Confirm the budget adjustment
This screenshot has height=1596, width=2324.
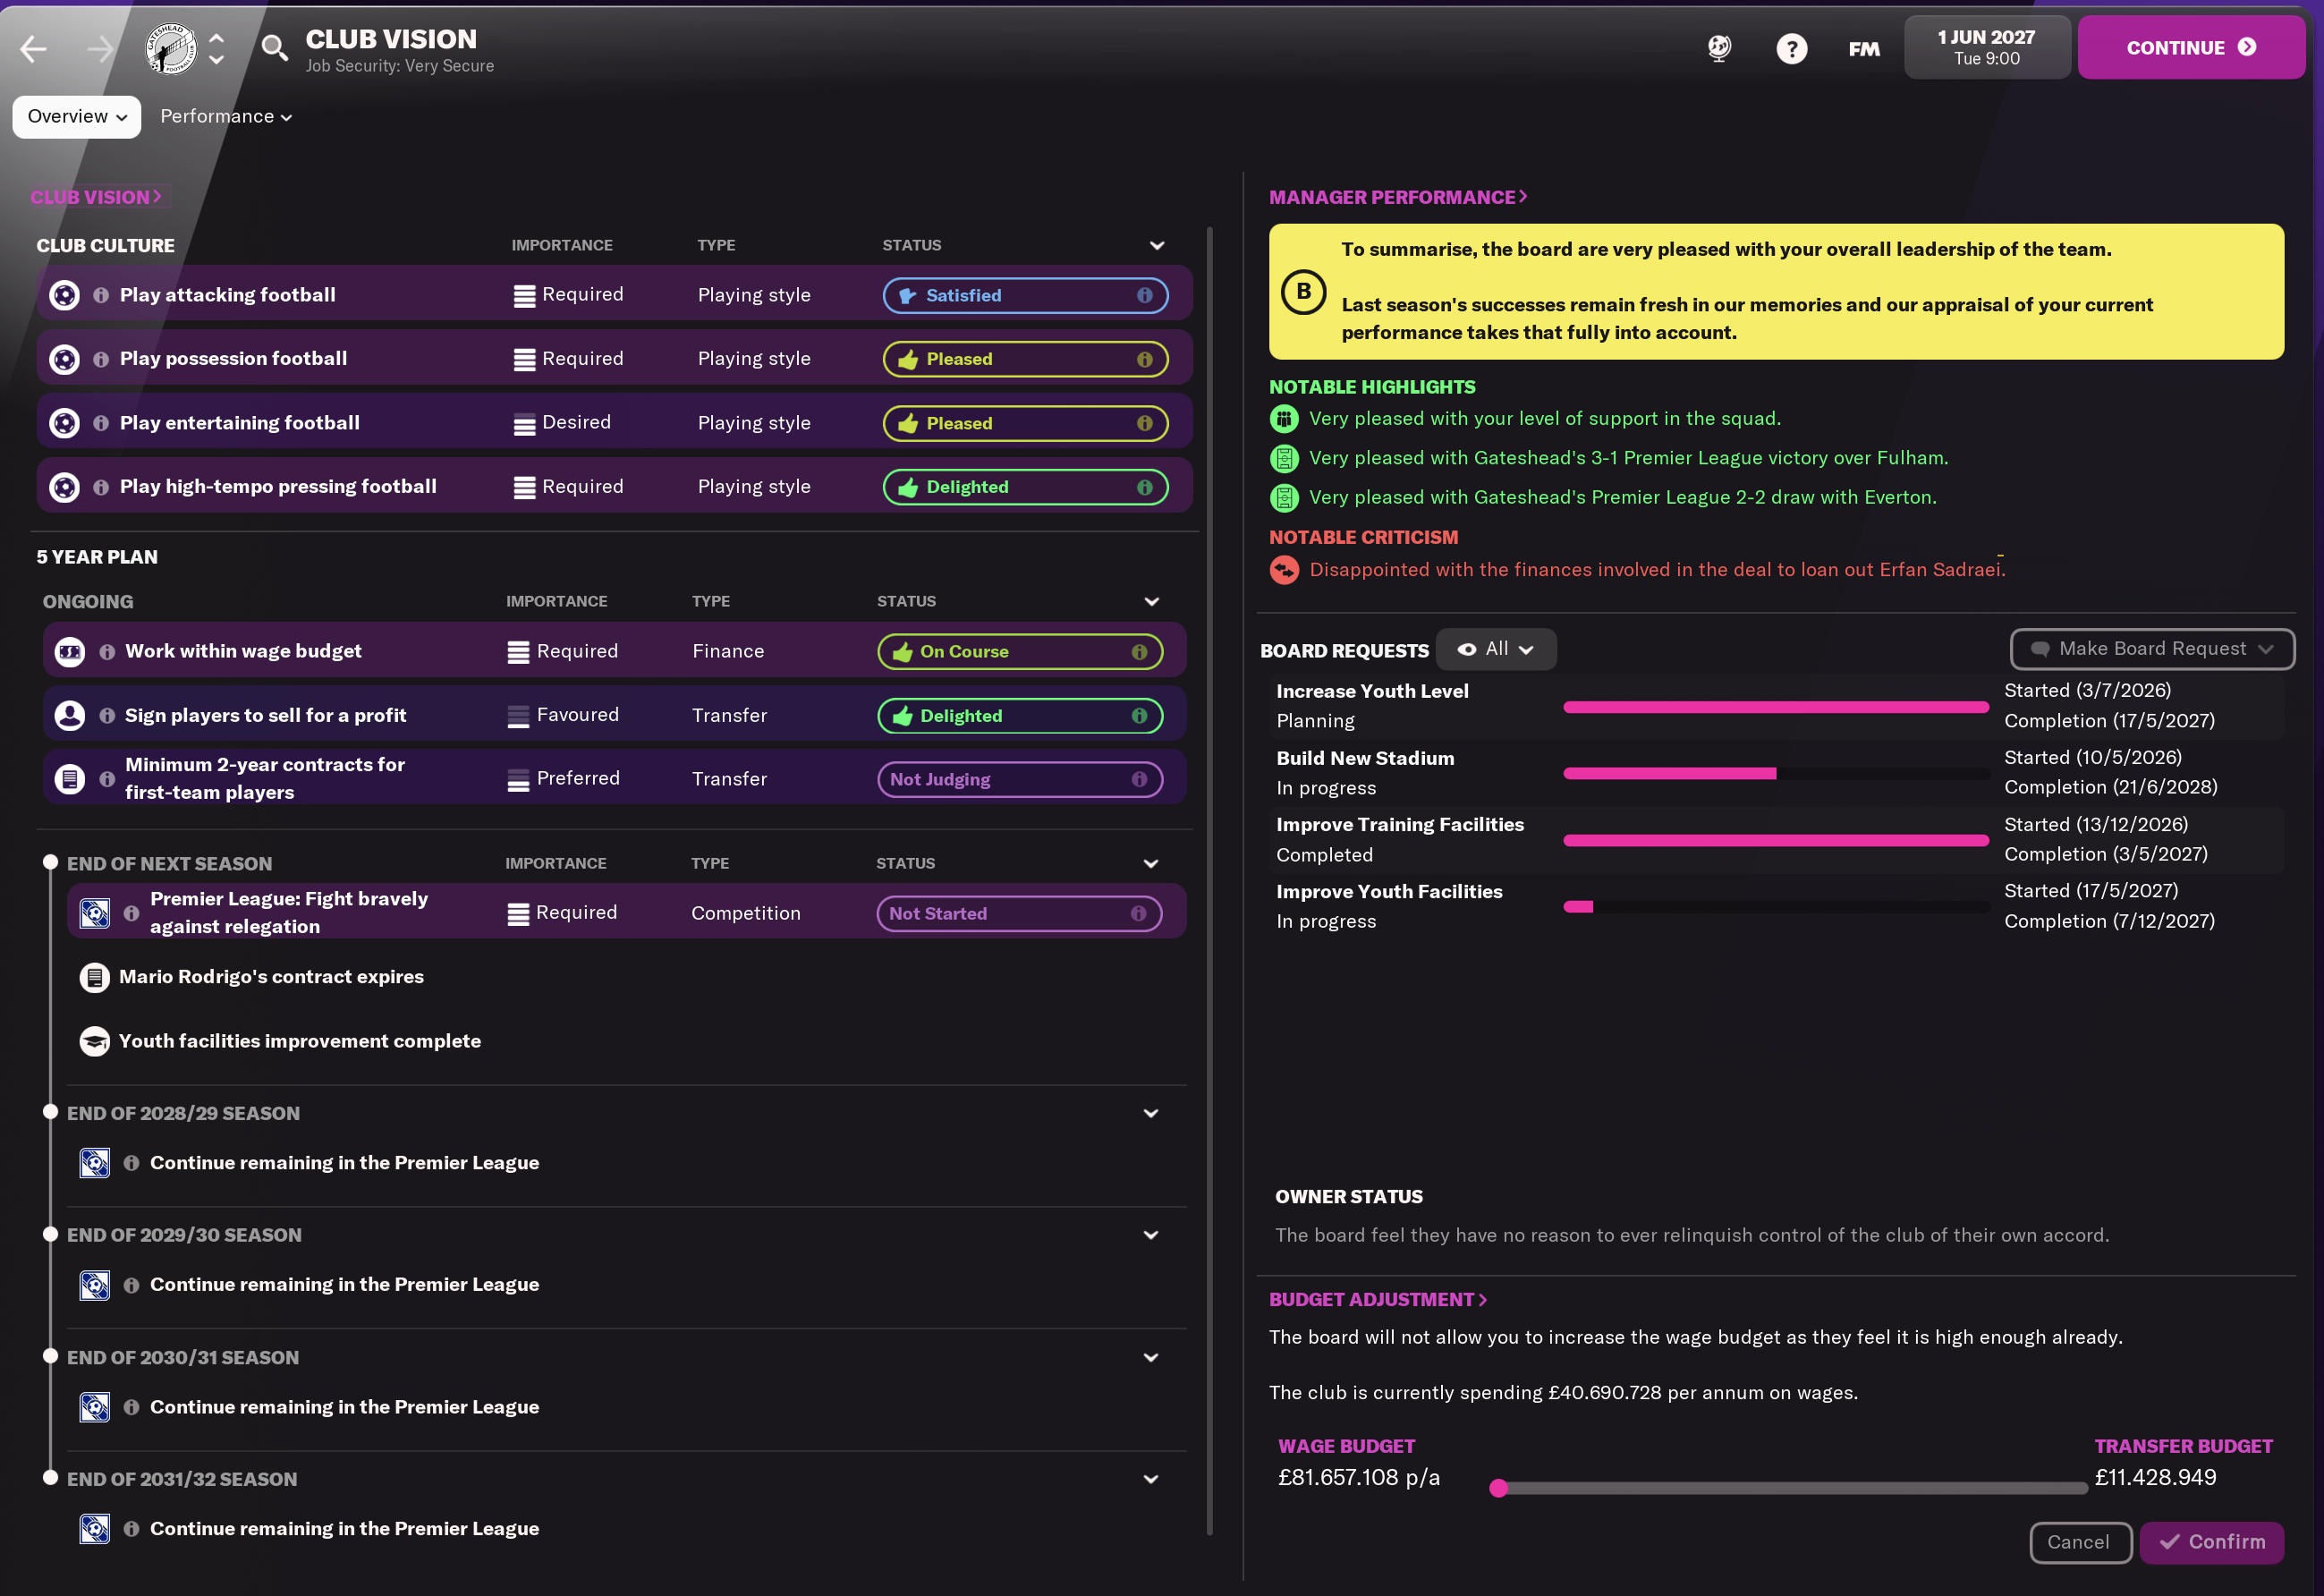tap(2213, 1543)
